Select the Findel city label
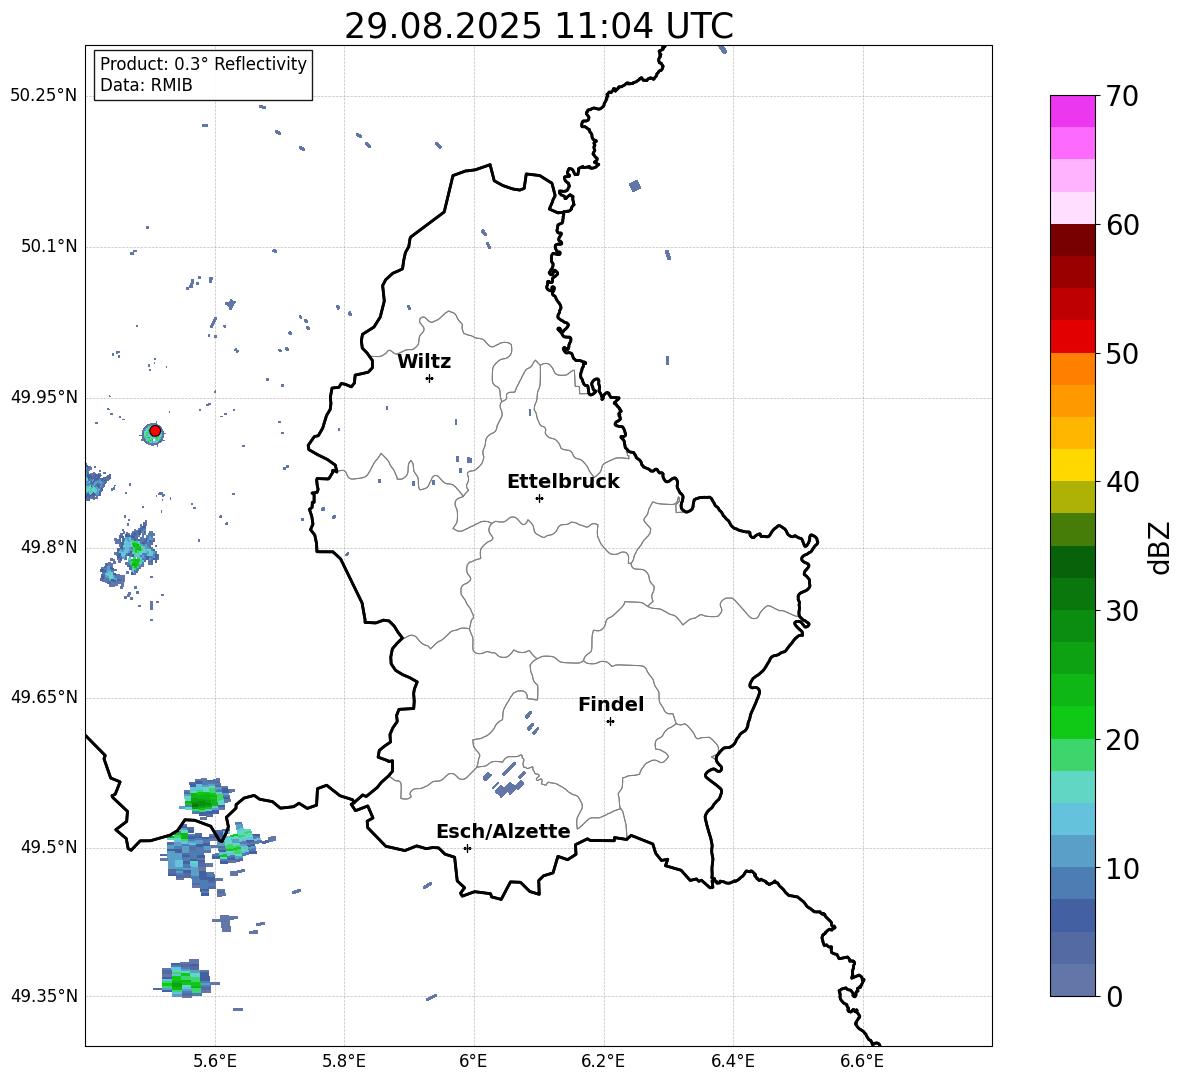 tap(611, 704)
